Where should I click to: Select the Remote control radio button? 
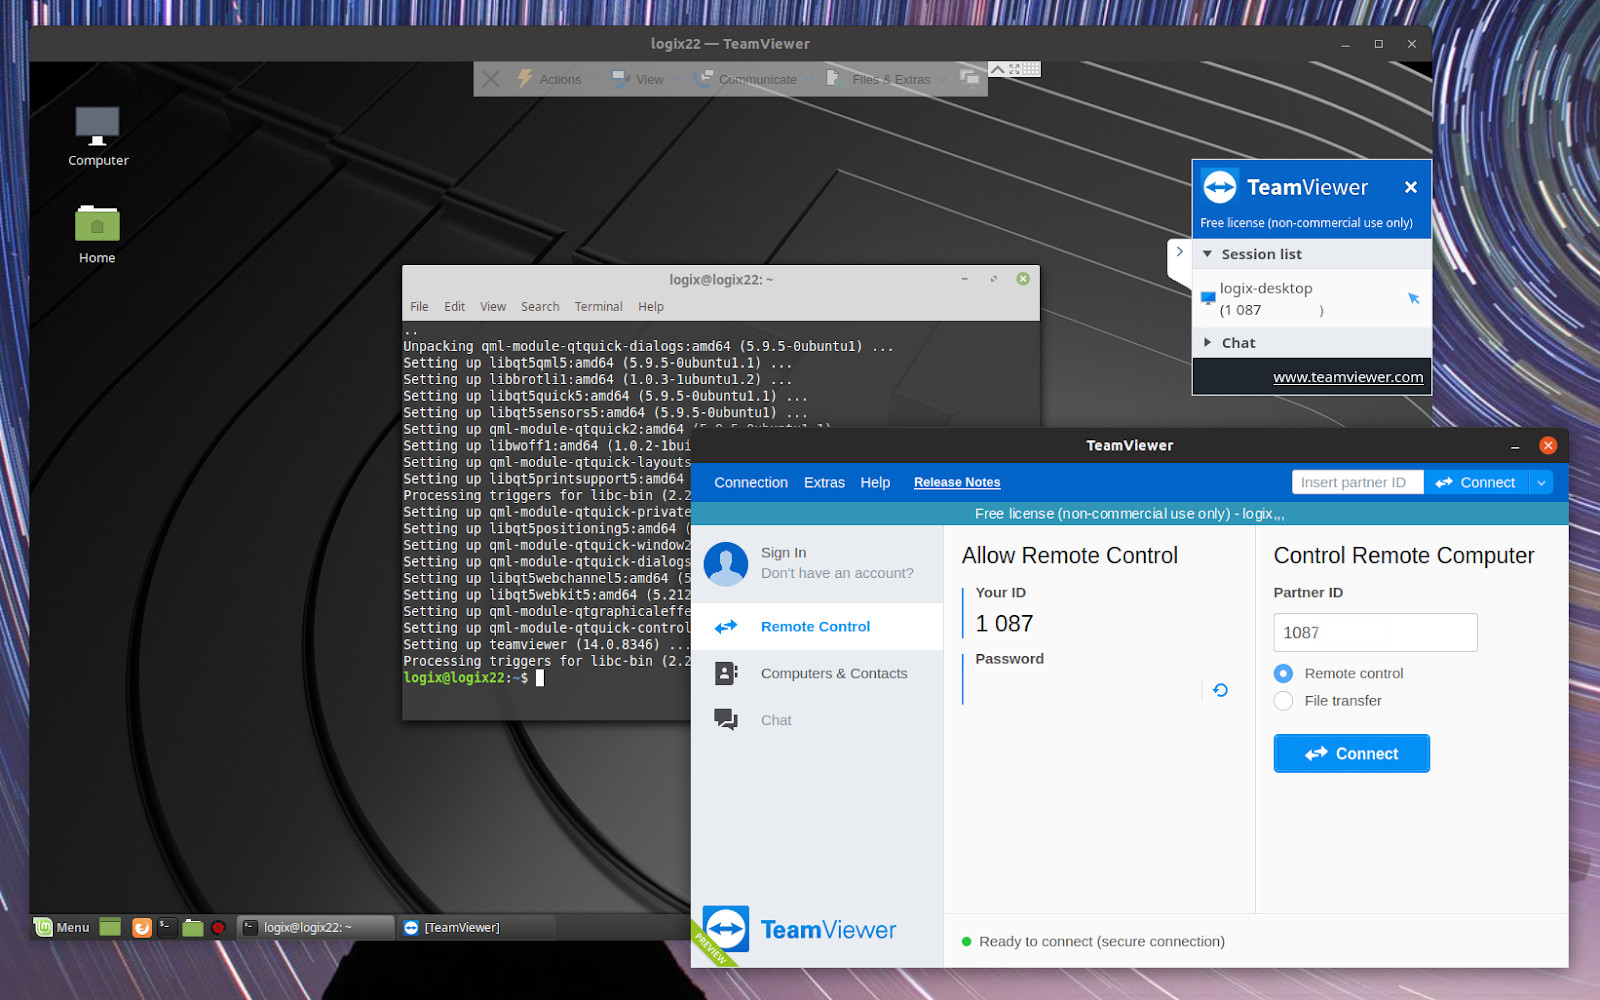(x=1283, y=673)
